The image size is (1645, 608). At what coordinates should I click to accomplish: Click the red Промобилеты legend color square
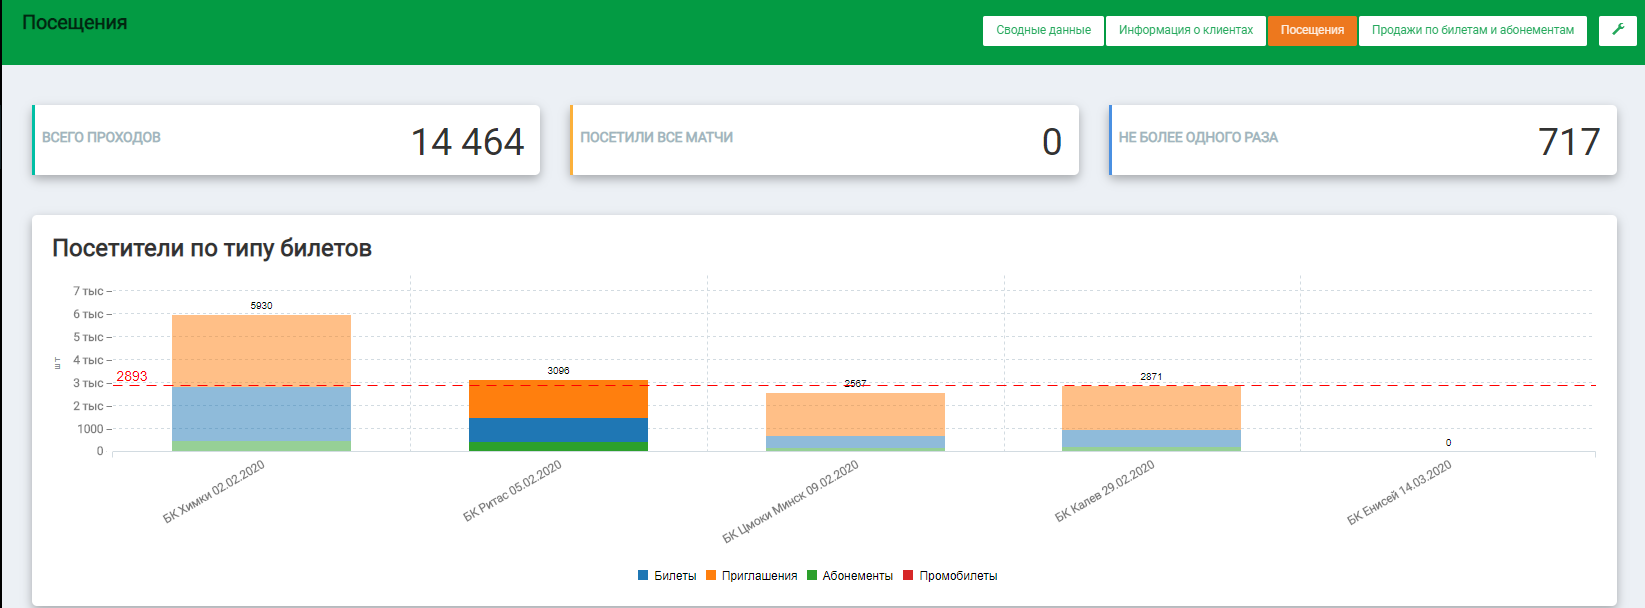pyautogui.click(x=908, y=576)
